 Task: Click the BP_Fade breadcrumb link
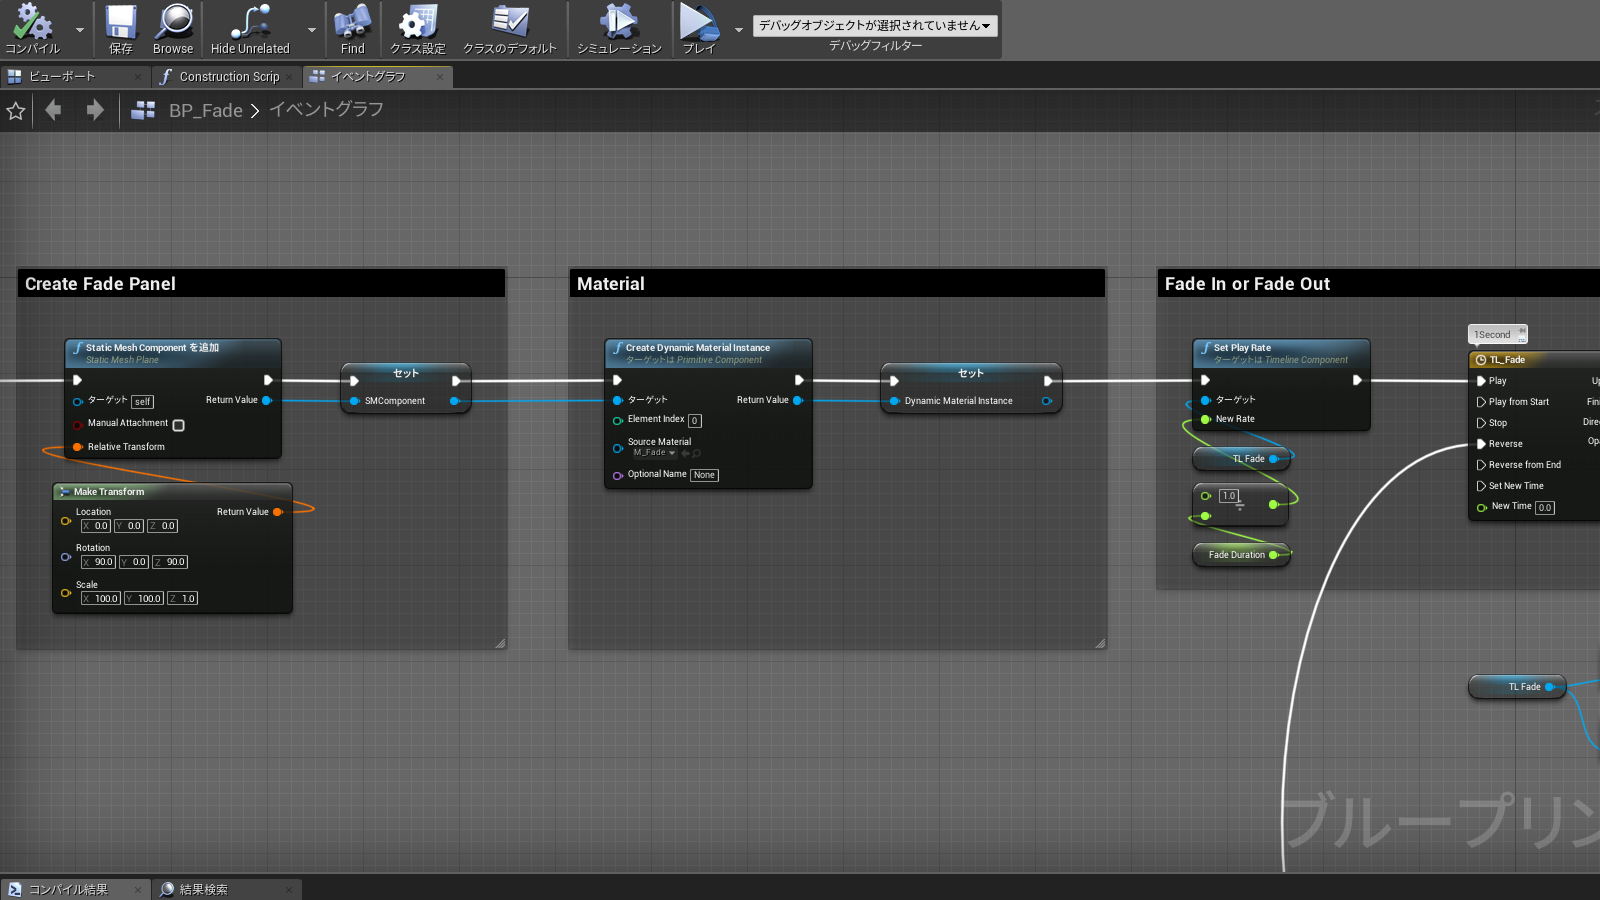tap(206, 110)
